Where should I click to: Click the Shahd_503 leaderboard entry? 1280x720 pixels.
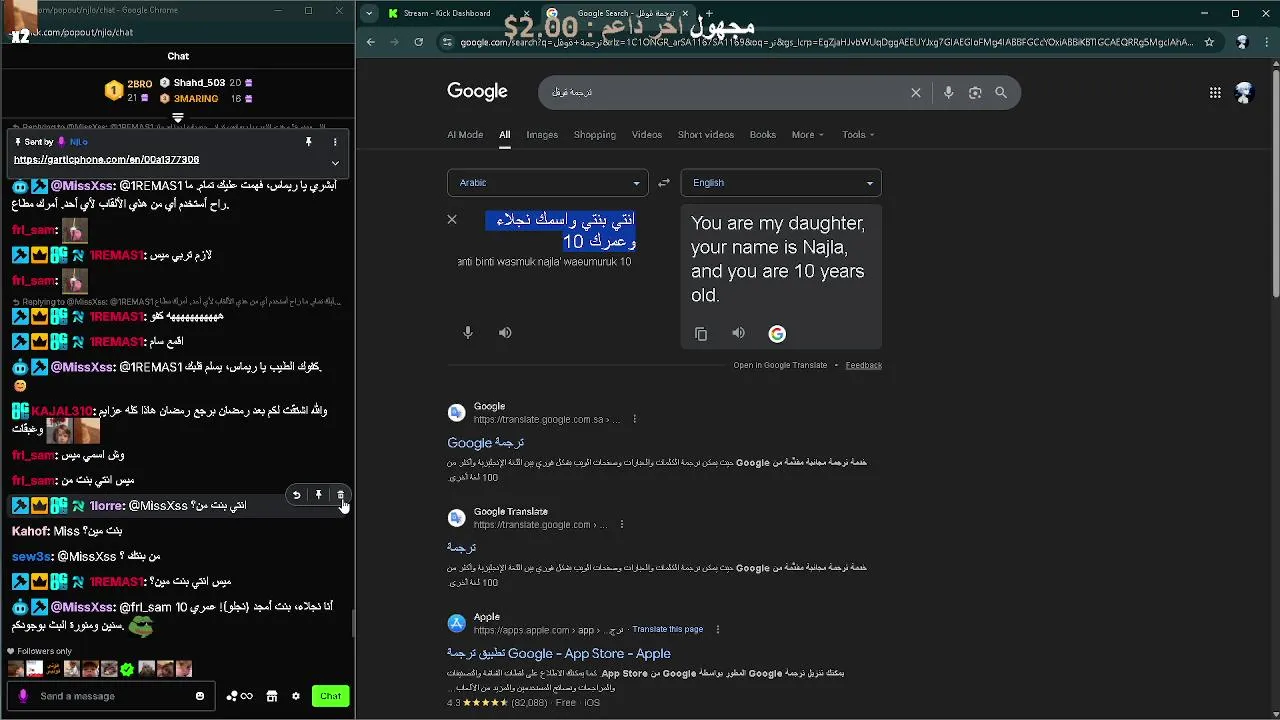pos(206,83)
